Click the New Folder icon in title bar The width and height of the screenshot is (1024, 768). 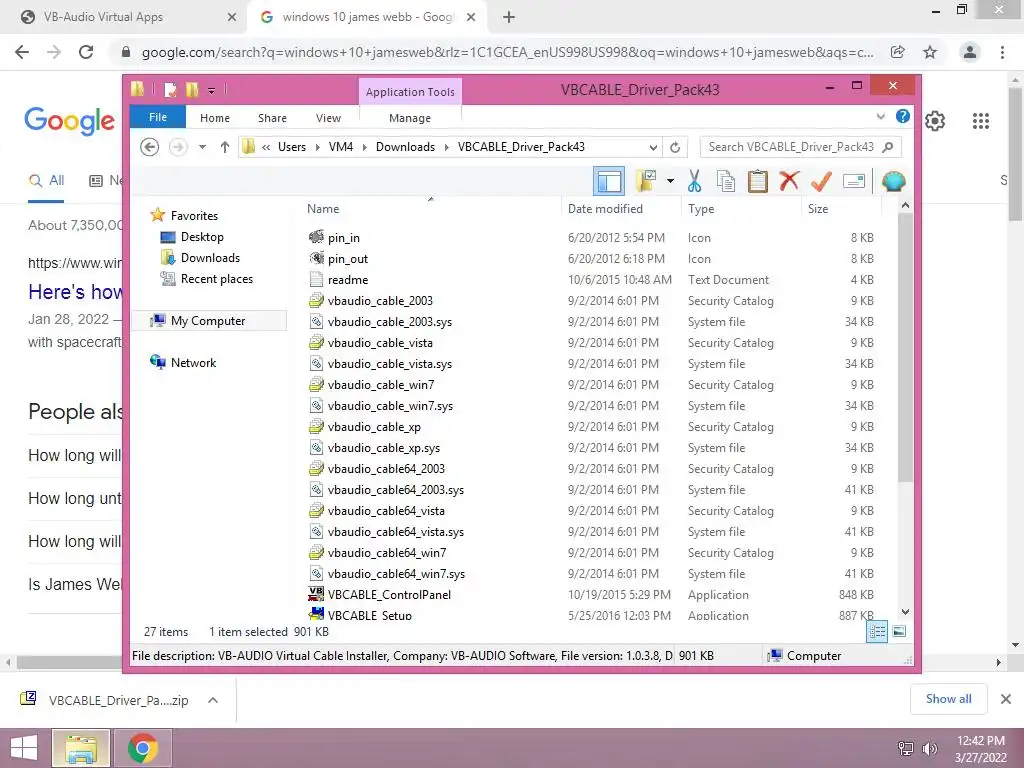pyautogui.click(x=192, y=89)
